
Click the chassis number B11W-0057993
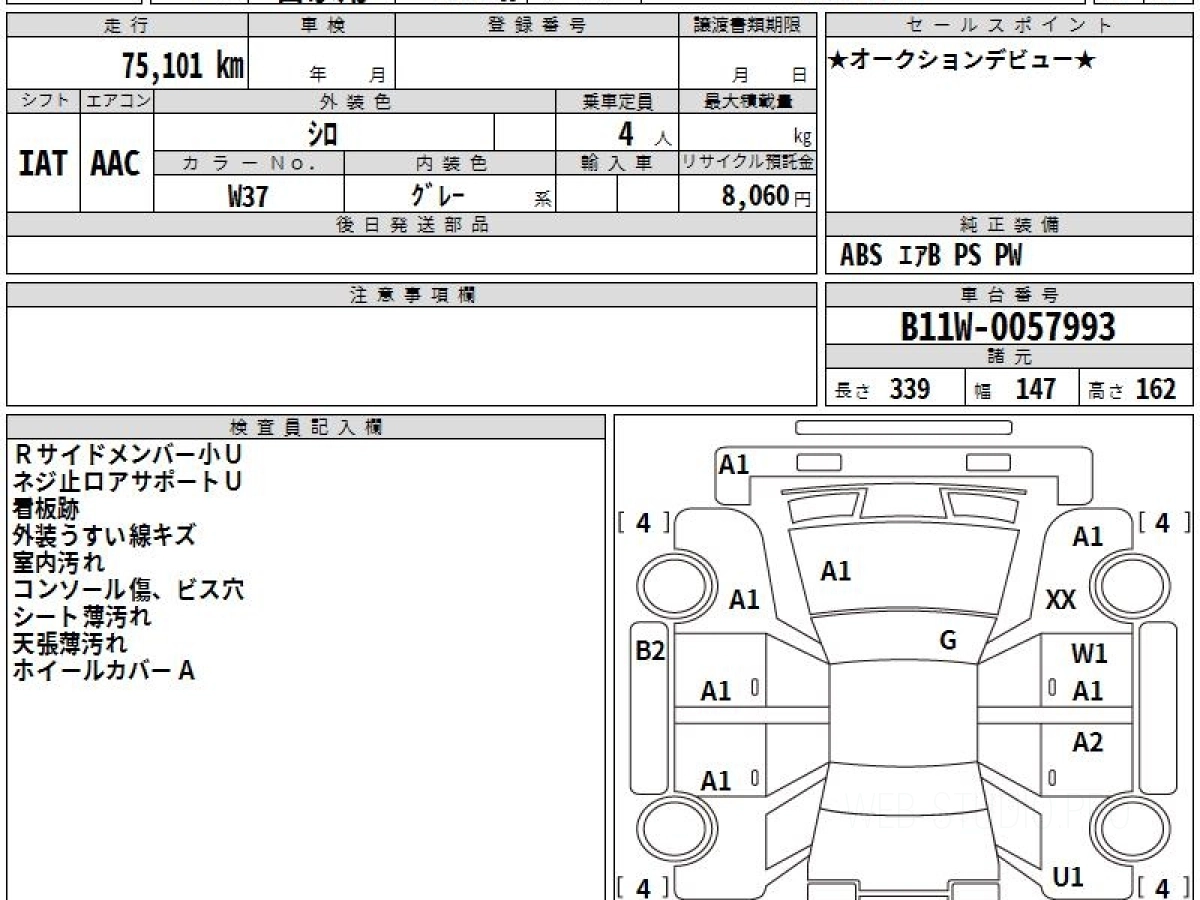(1008, 327)
